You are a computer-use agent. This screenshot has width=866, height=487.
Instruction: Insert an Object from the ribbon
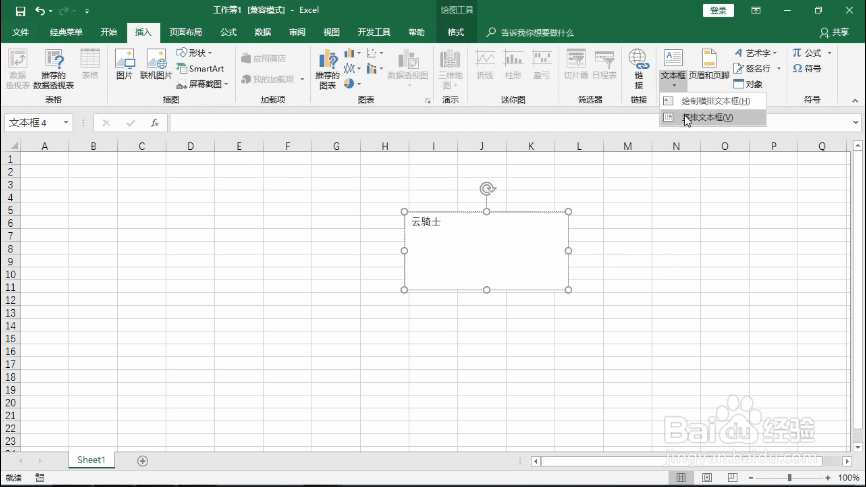coord(748,84)
